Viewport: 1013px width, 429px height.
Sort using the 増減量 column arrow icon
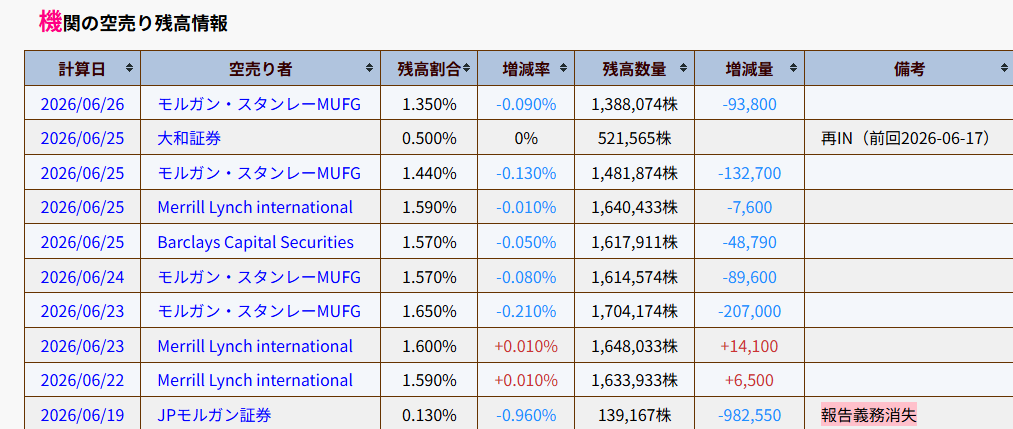(793, 68)
